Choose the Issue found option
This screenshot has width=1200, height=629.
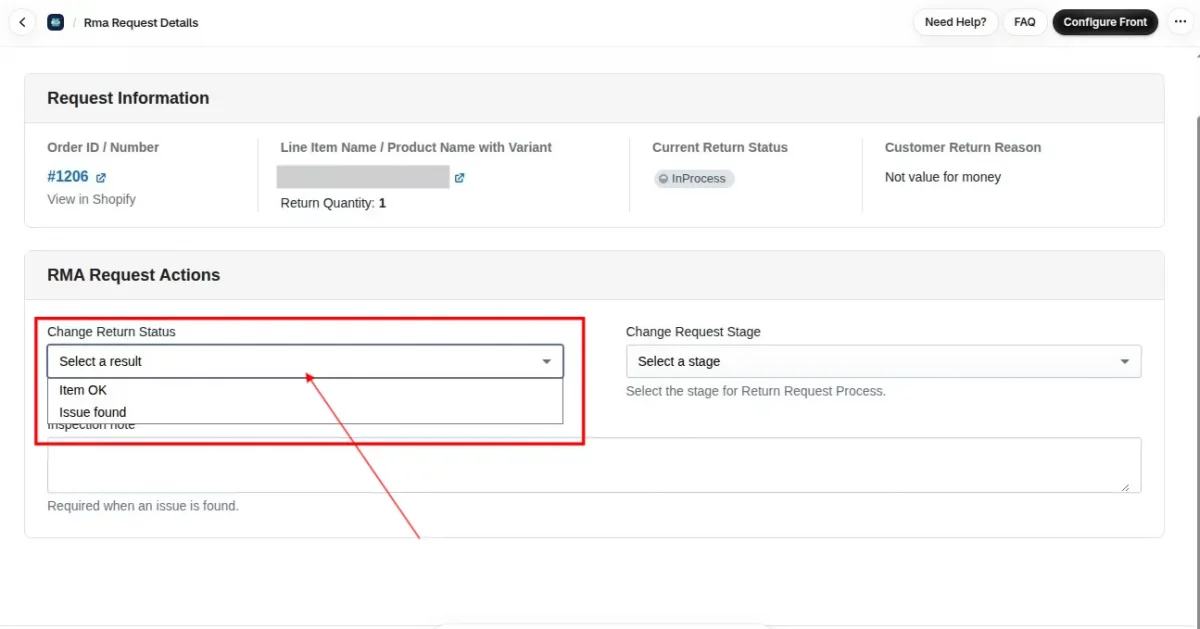point(305,412)
